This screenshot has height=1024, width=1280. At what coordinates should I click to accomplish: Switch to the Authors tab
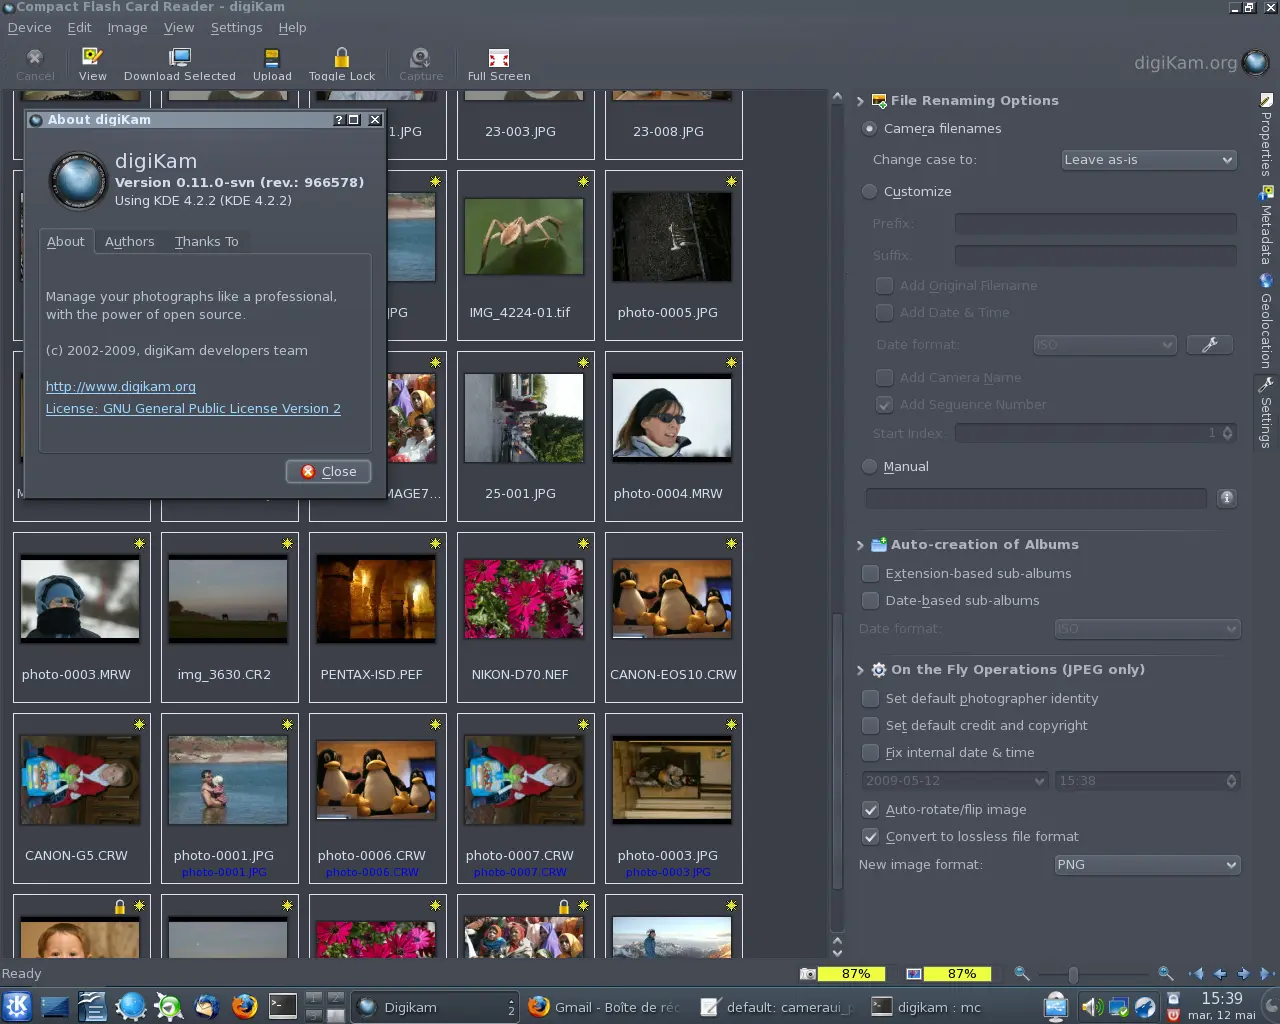[129, 241]
